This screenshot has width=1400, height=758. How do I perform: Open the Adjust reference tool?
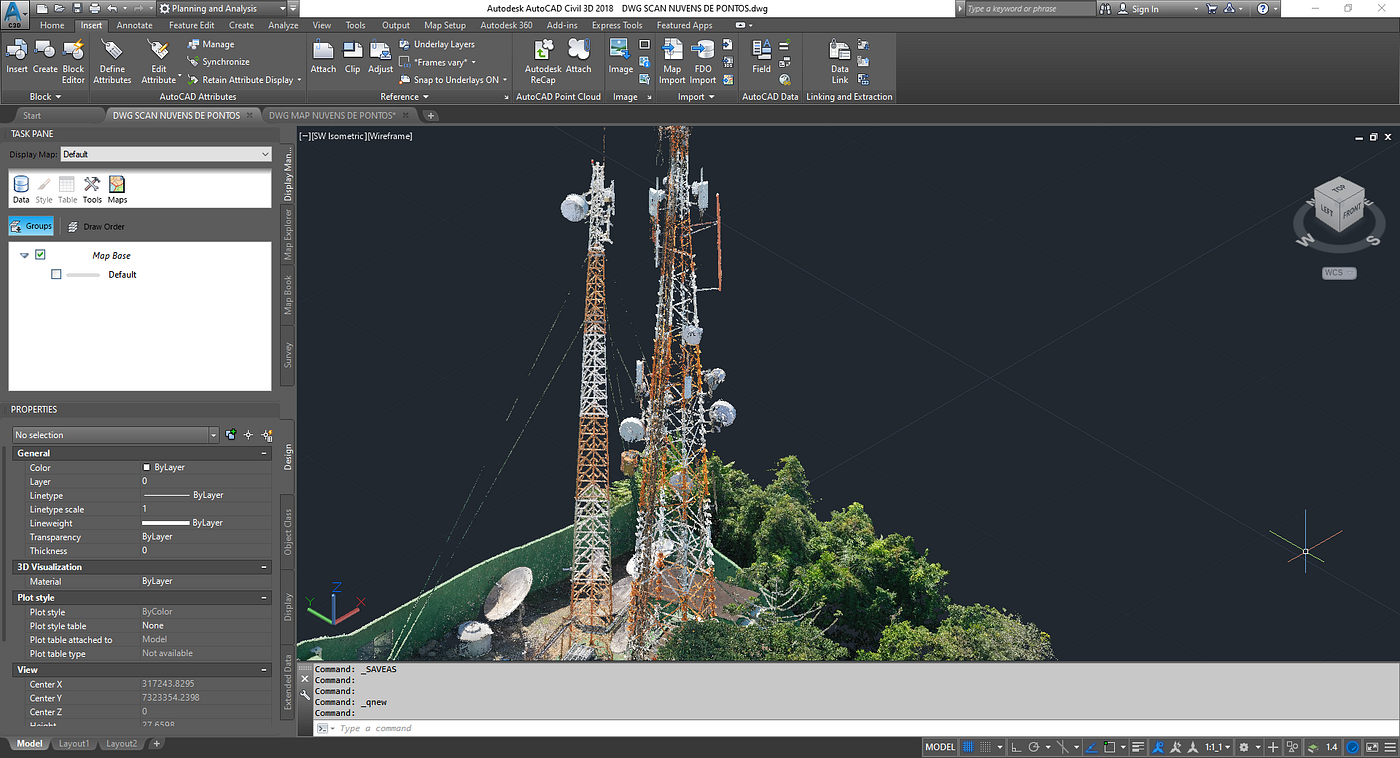click(x=380, y=56)
